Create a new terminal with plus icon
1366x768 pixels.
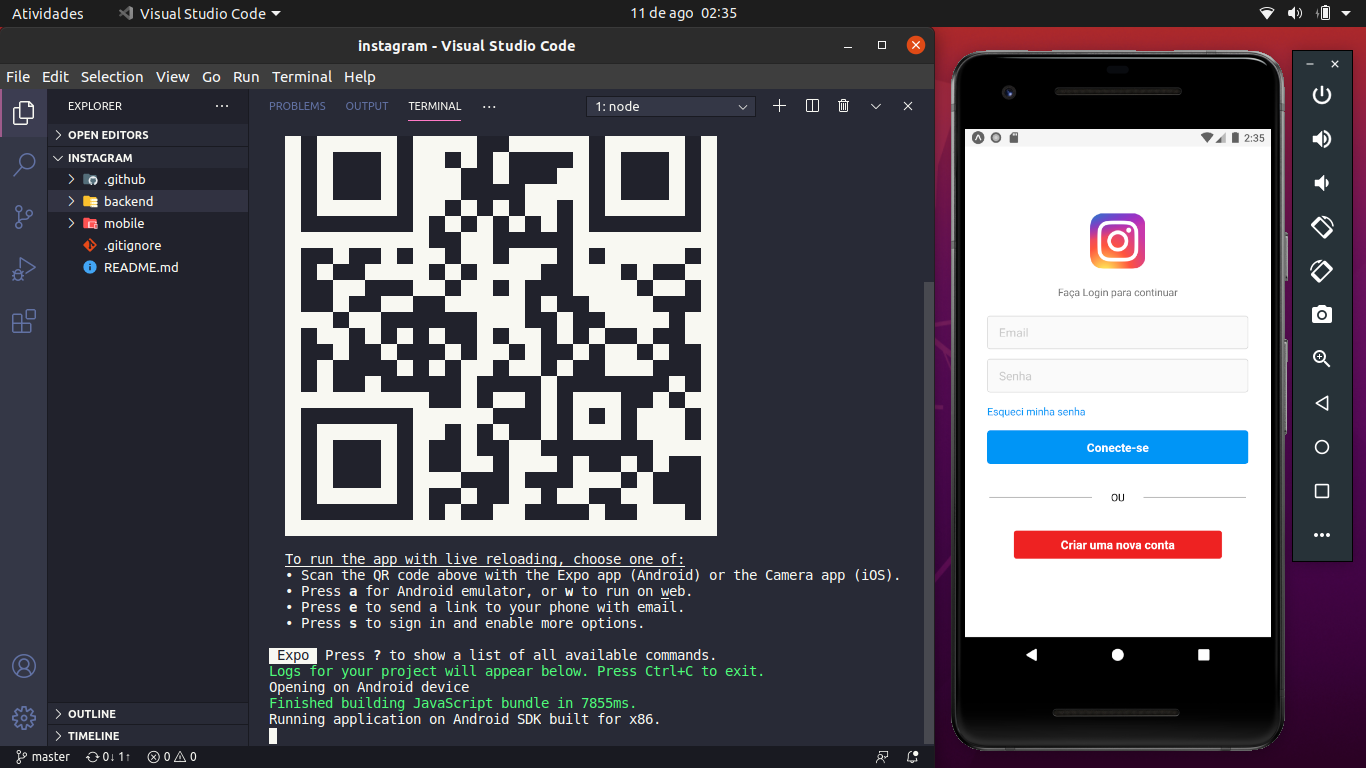tap(780, 106)
